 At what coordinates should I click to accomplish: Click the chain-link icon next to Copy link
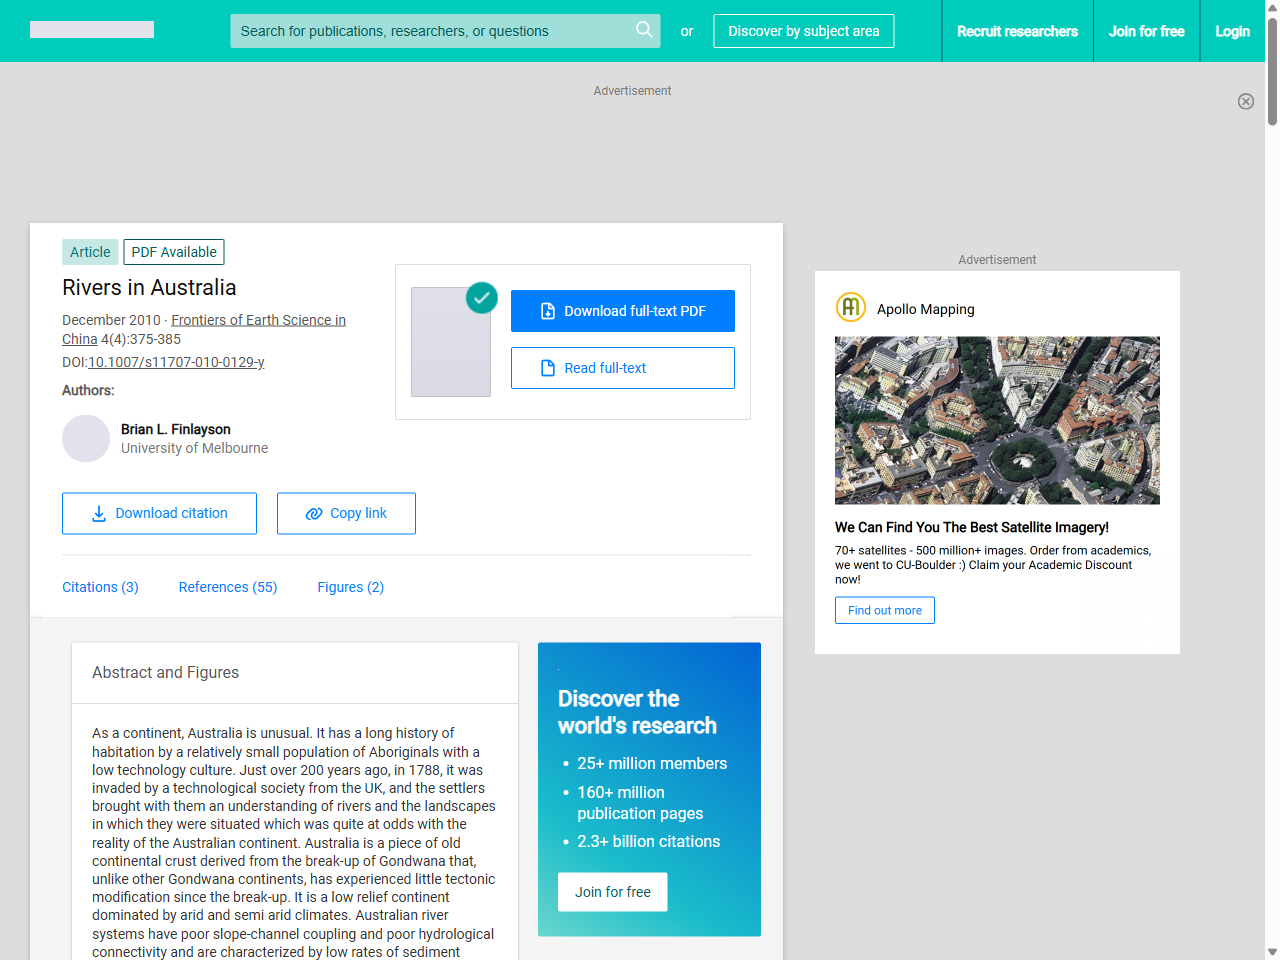point(313,513)
